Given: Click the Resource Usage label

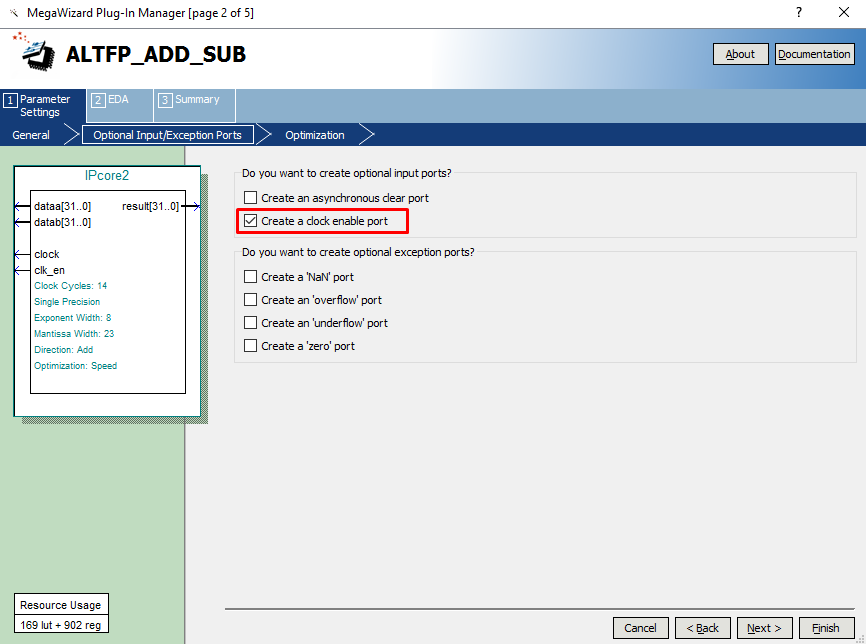Looking at the screenshot, I should 61,605.
